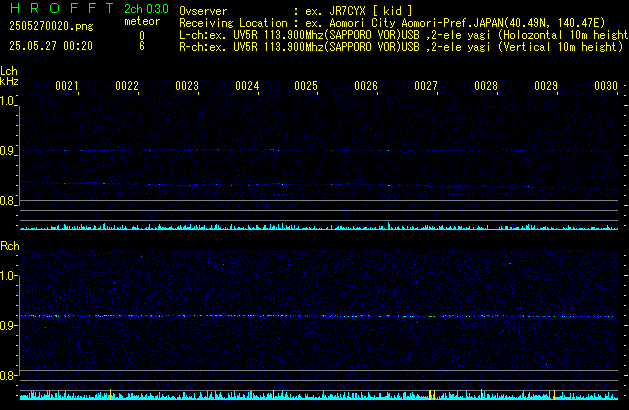Click the Lch cyan signal level graph

(x=319, y=227)
